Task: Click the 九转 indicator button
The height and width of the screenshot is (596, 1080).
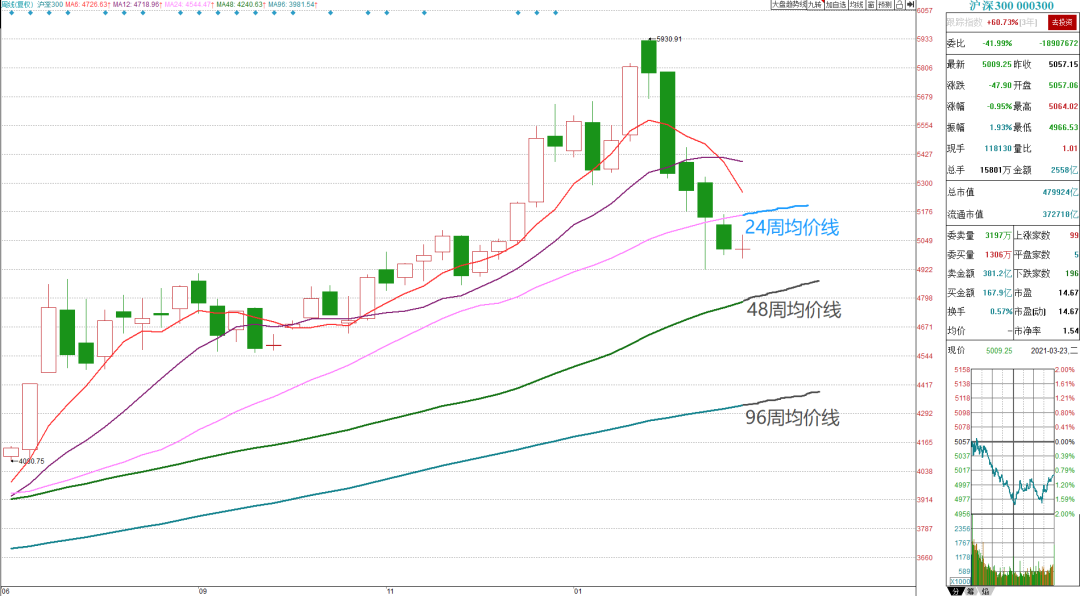Action: point(816,4)
